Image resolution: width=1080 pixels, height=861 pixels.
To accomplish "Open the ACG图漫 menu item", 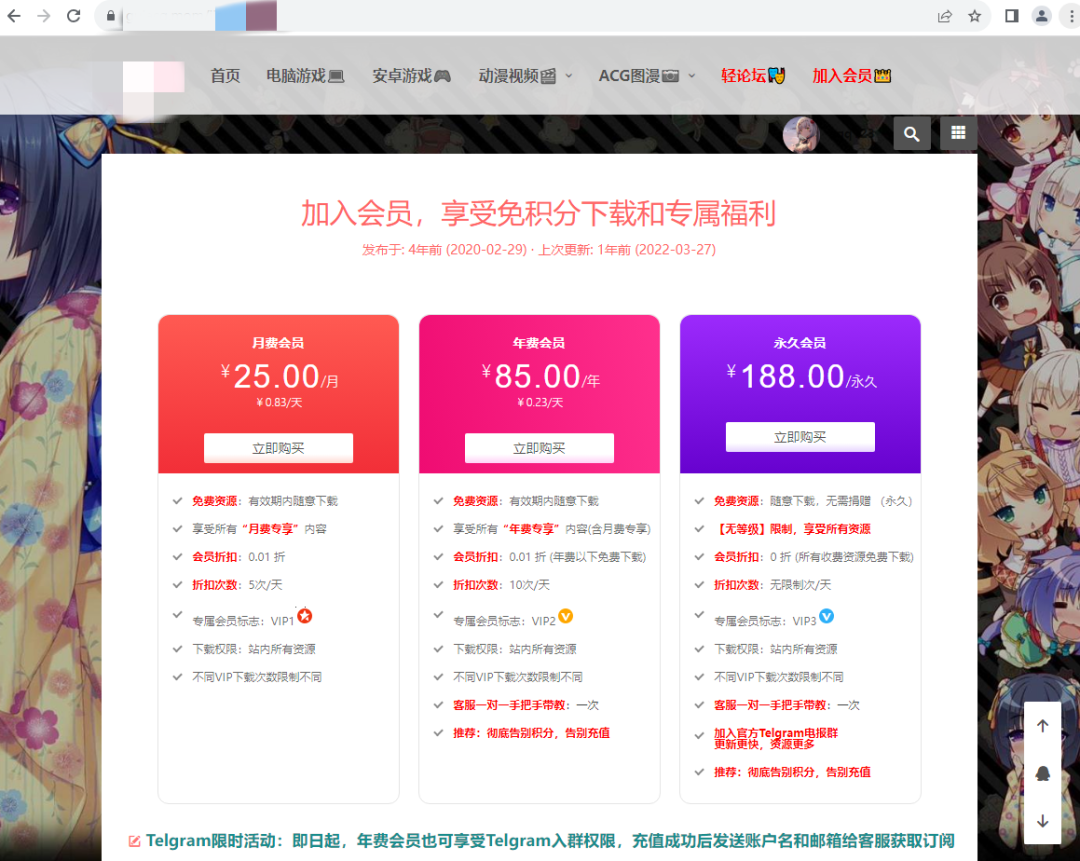I will tap(639, 76).
